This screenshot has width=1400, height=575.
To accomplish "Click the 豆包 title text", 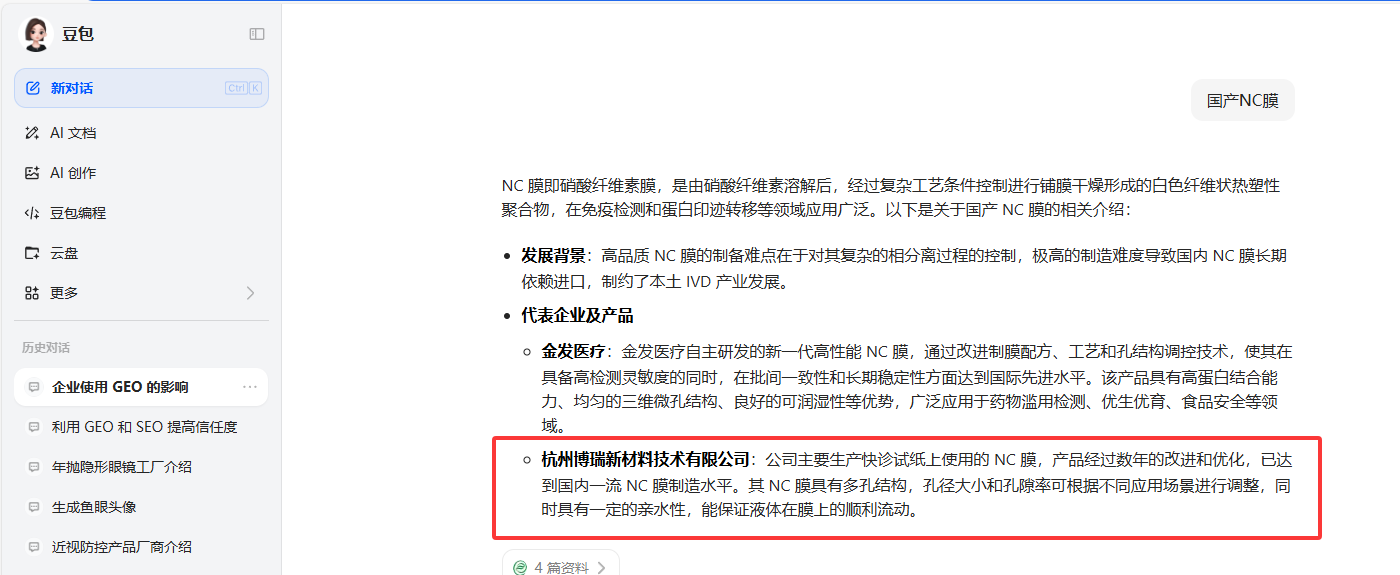I will (78, 34).
